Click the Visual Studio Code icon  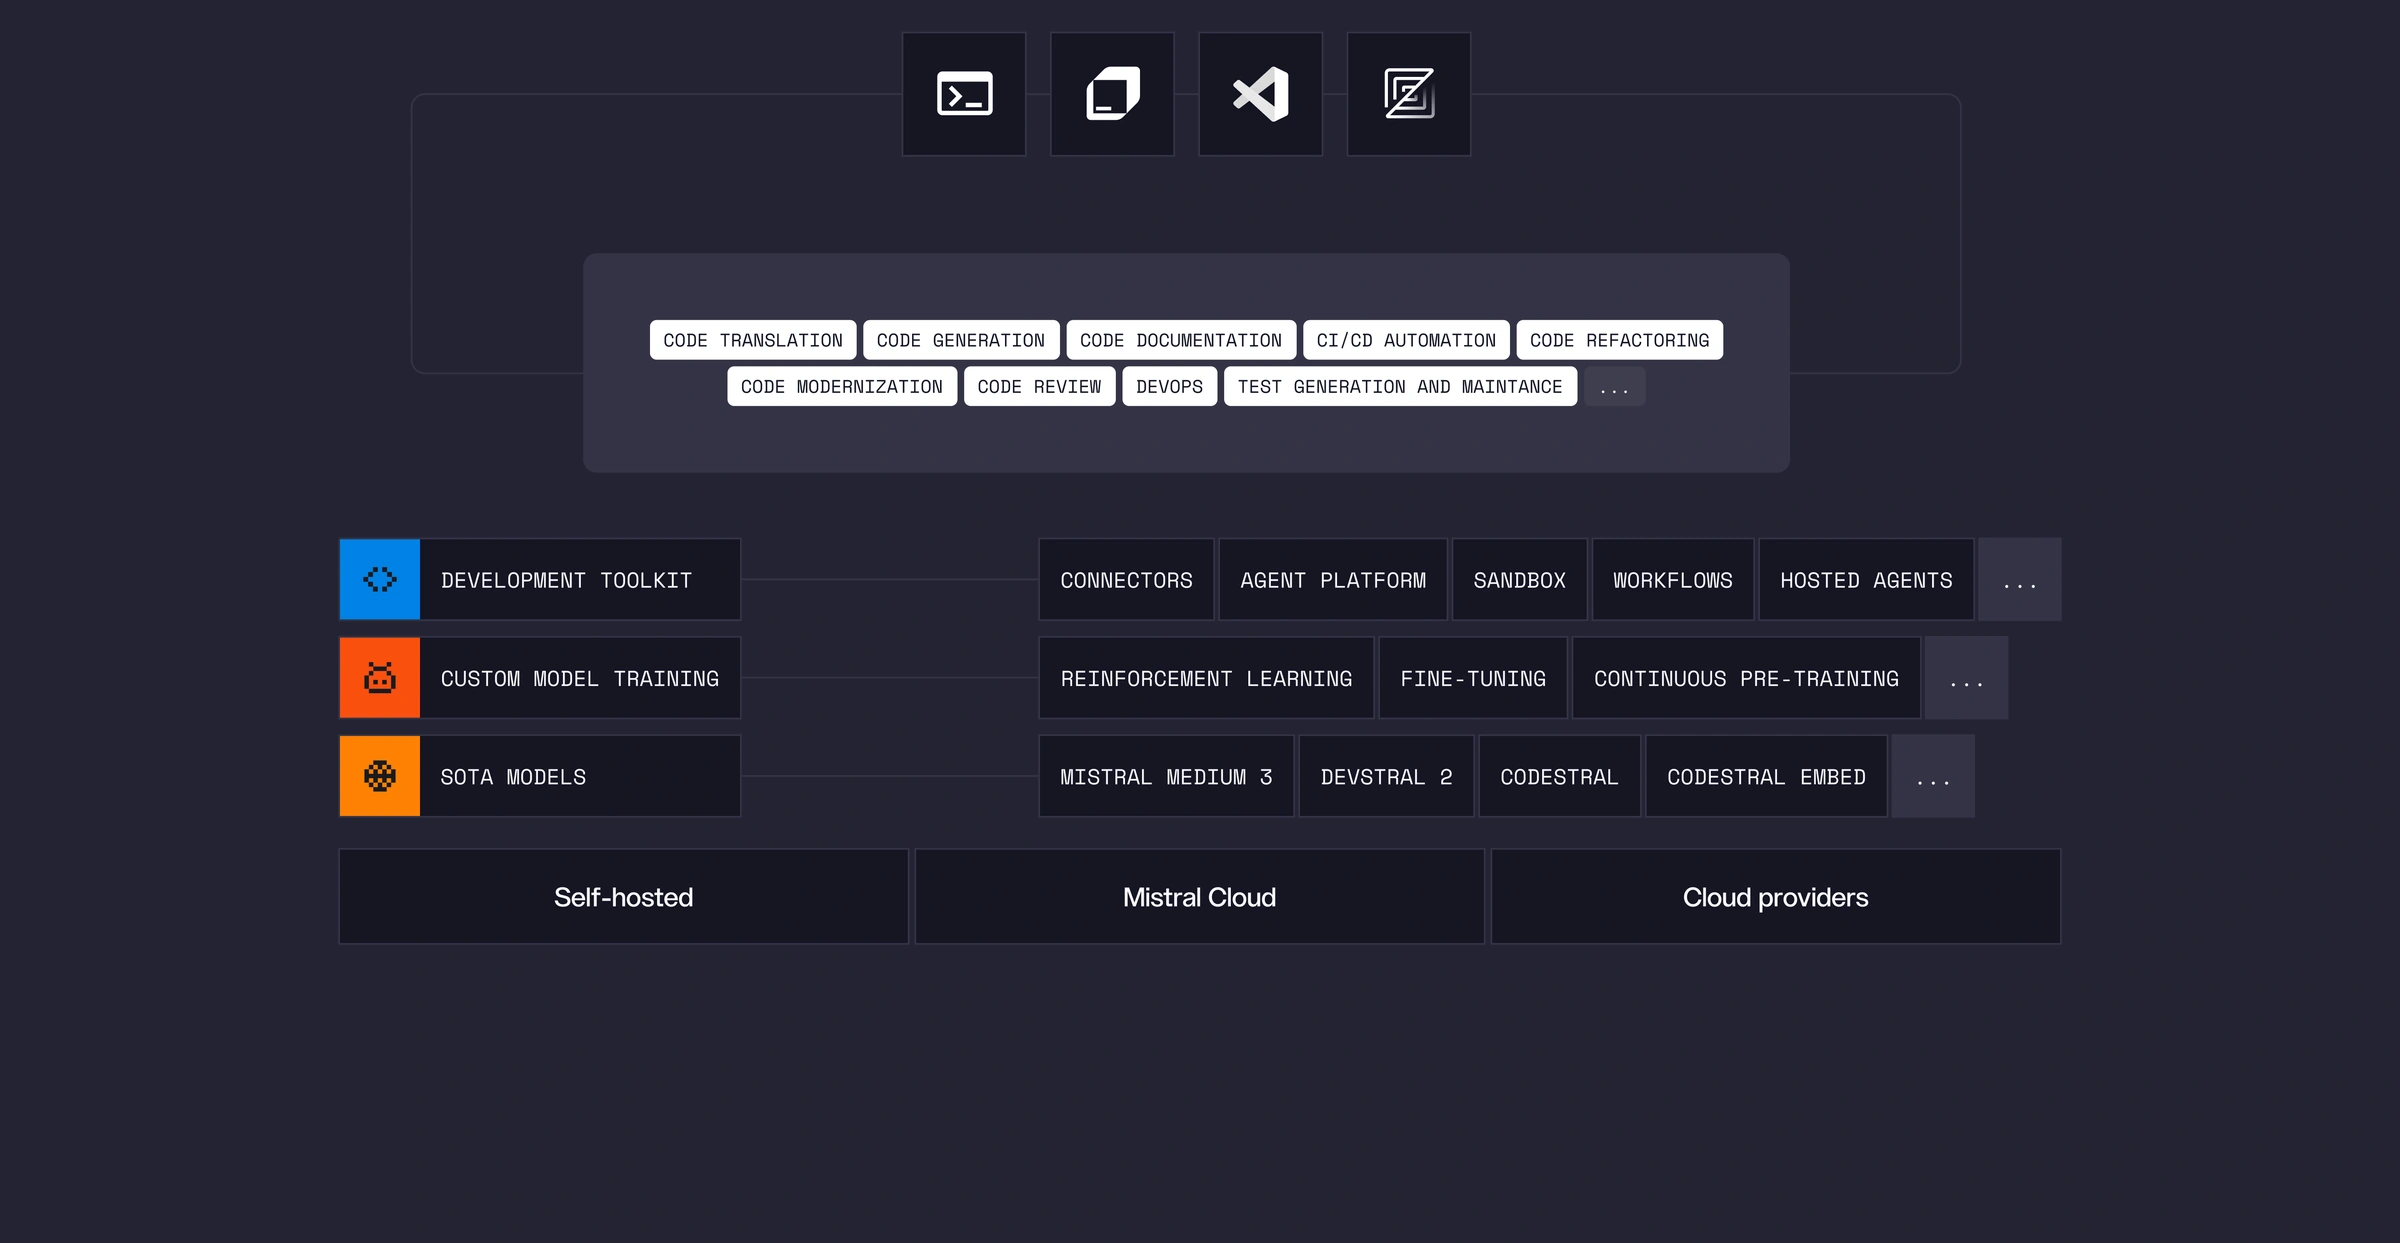click(x=1260, y=94)
